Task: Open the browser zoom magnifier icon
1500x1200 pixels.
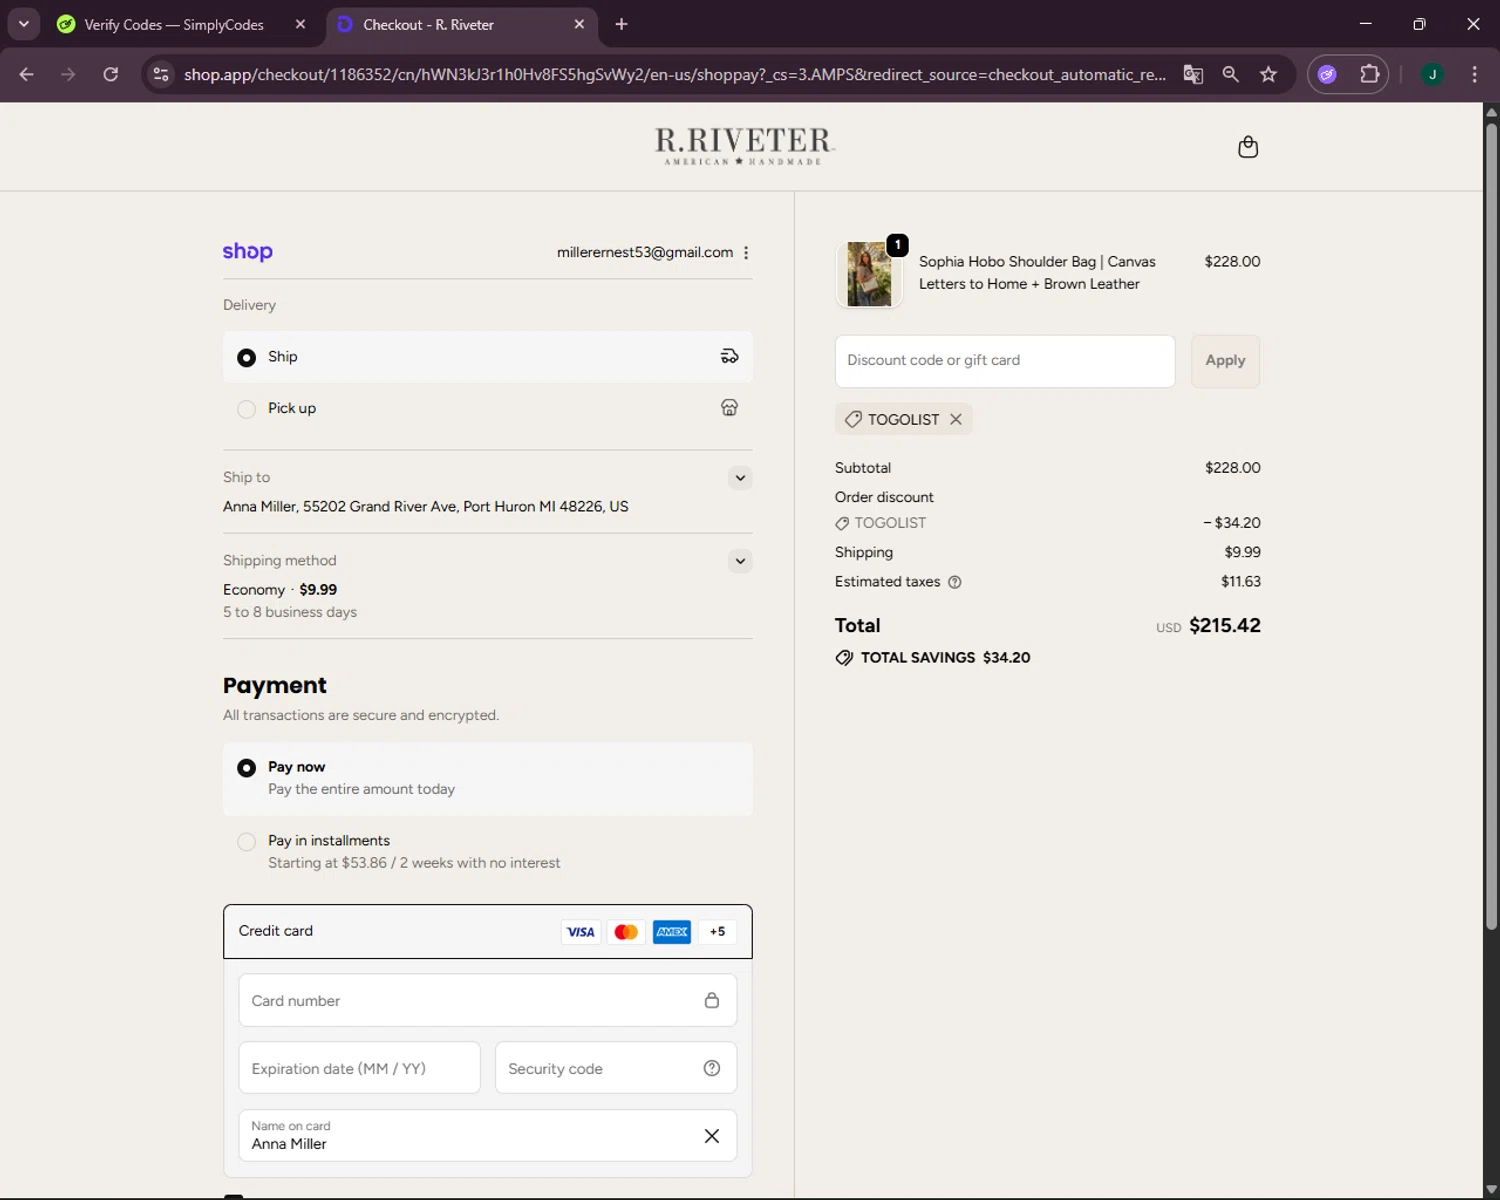Action: [x=1231, y=74]
